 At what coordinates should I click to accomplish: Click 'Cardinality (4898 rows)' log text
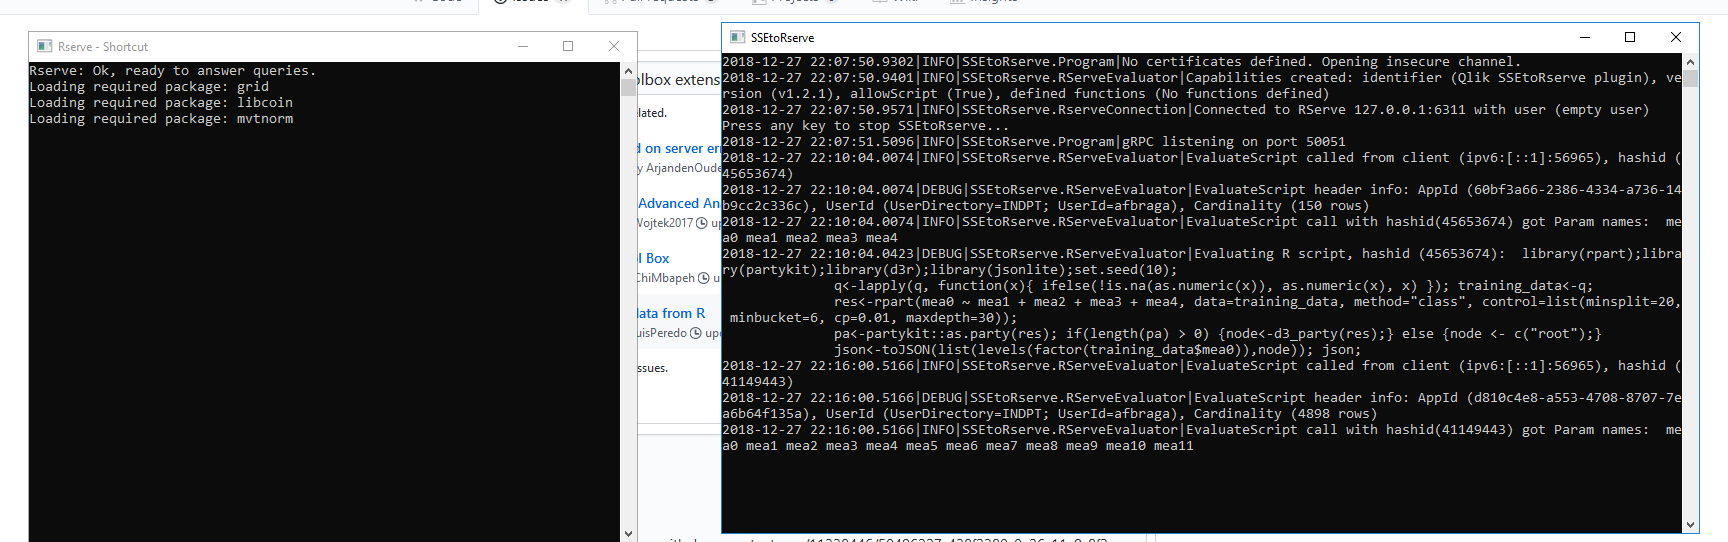(1286, 414)
